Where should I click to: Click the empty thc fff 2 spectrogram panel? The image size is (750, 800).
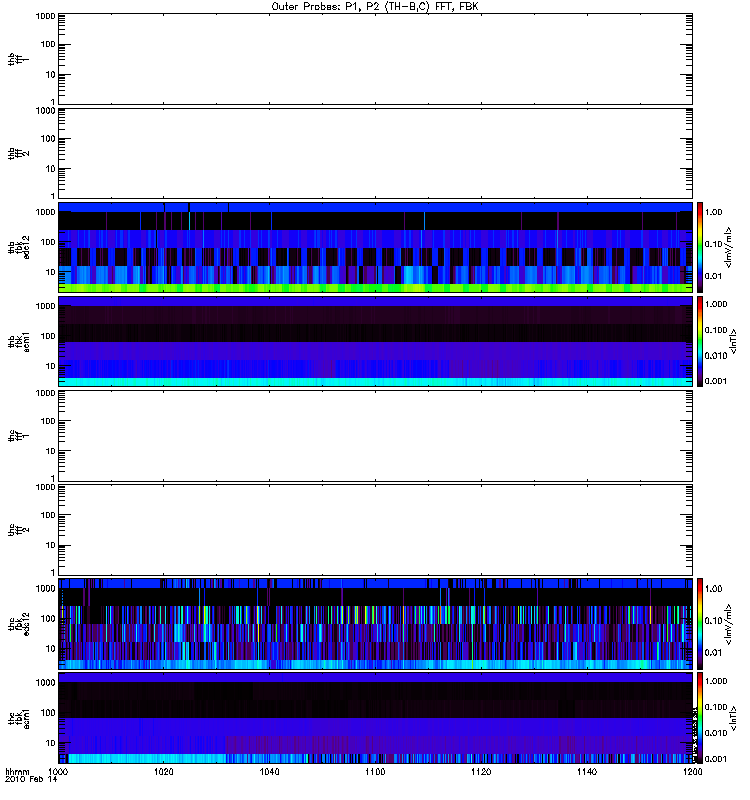[375, 530]
